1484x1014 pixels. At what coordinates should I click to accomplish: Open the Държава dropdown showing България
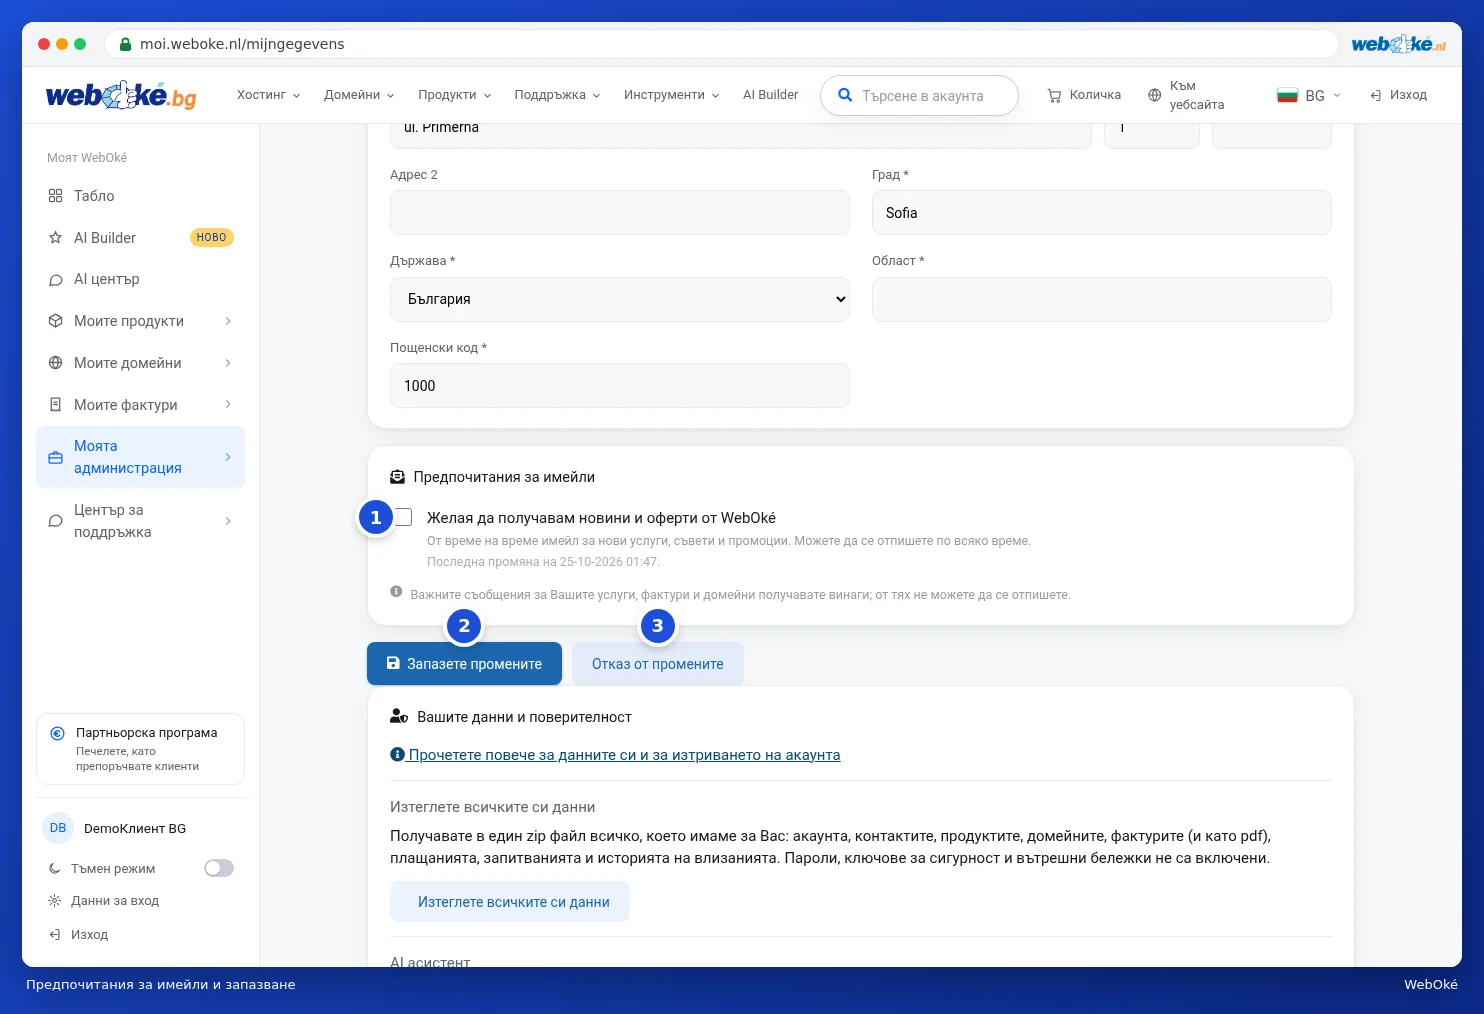tap(620, 299)
